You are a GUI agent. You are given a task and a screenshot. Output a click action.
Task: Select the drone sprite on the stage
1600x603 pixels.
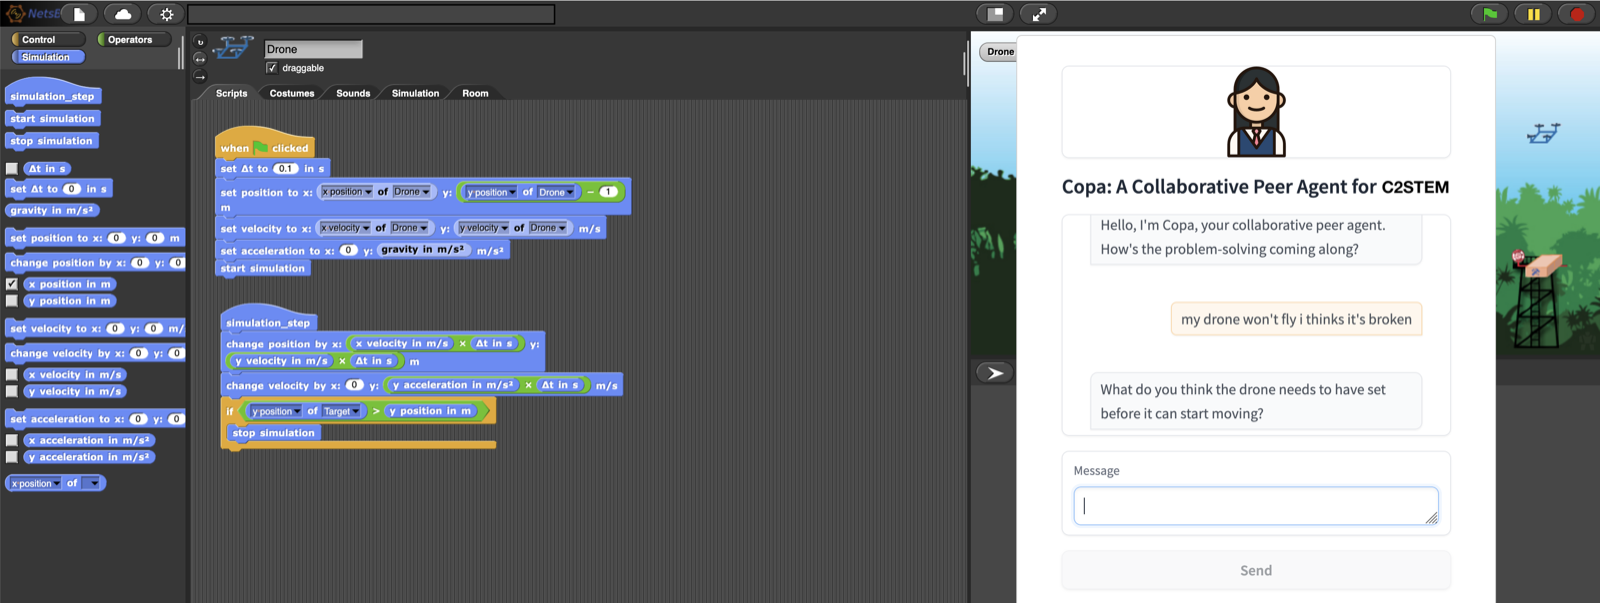pyautogui.click(x=1543, y=133)
